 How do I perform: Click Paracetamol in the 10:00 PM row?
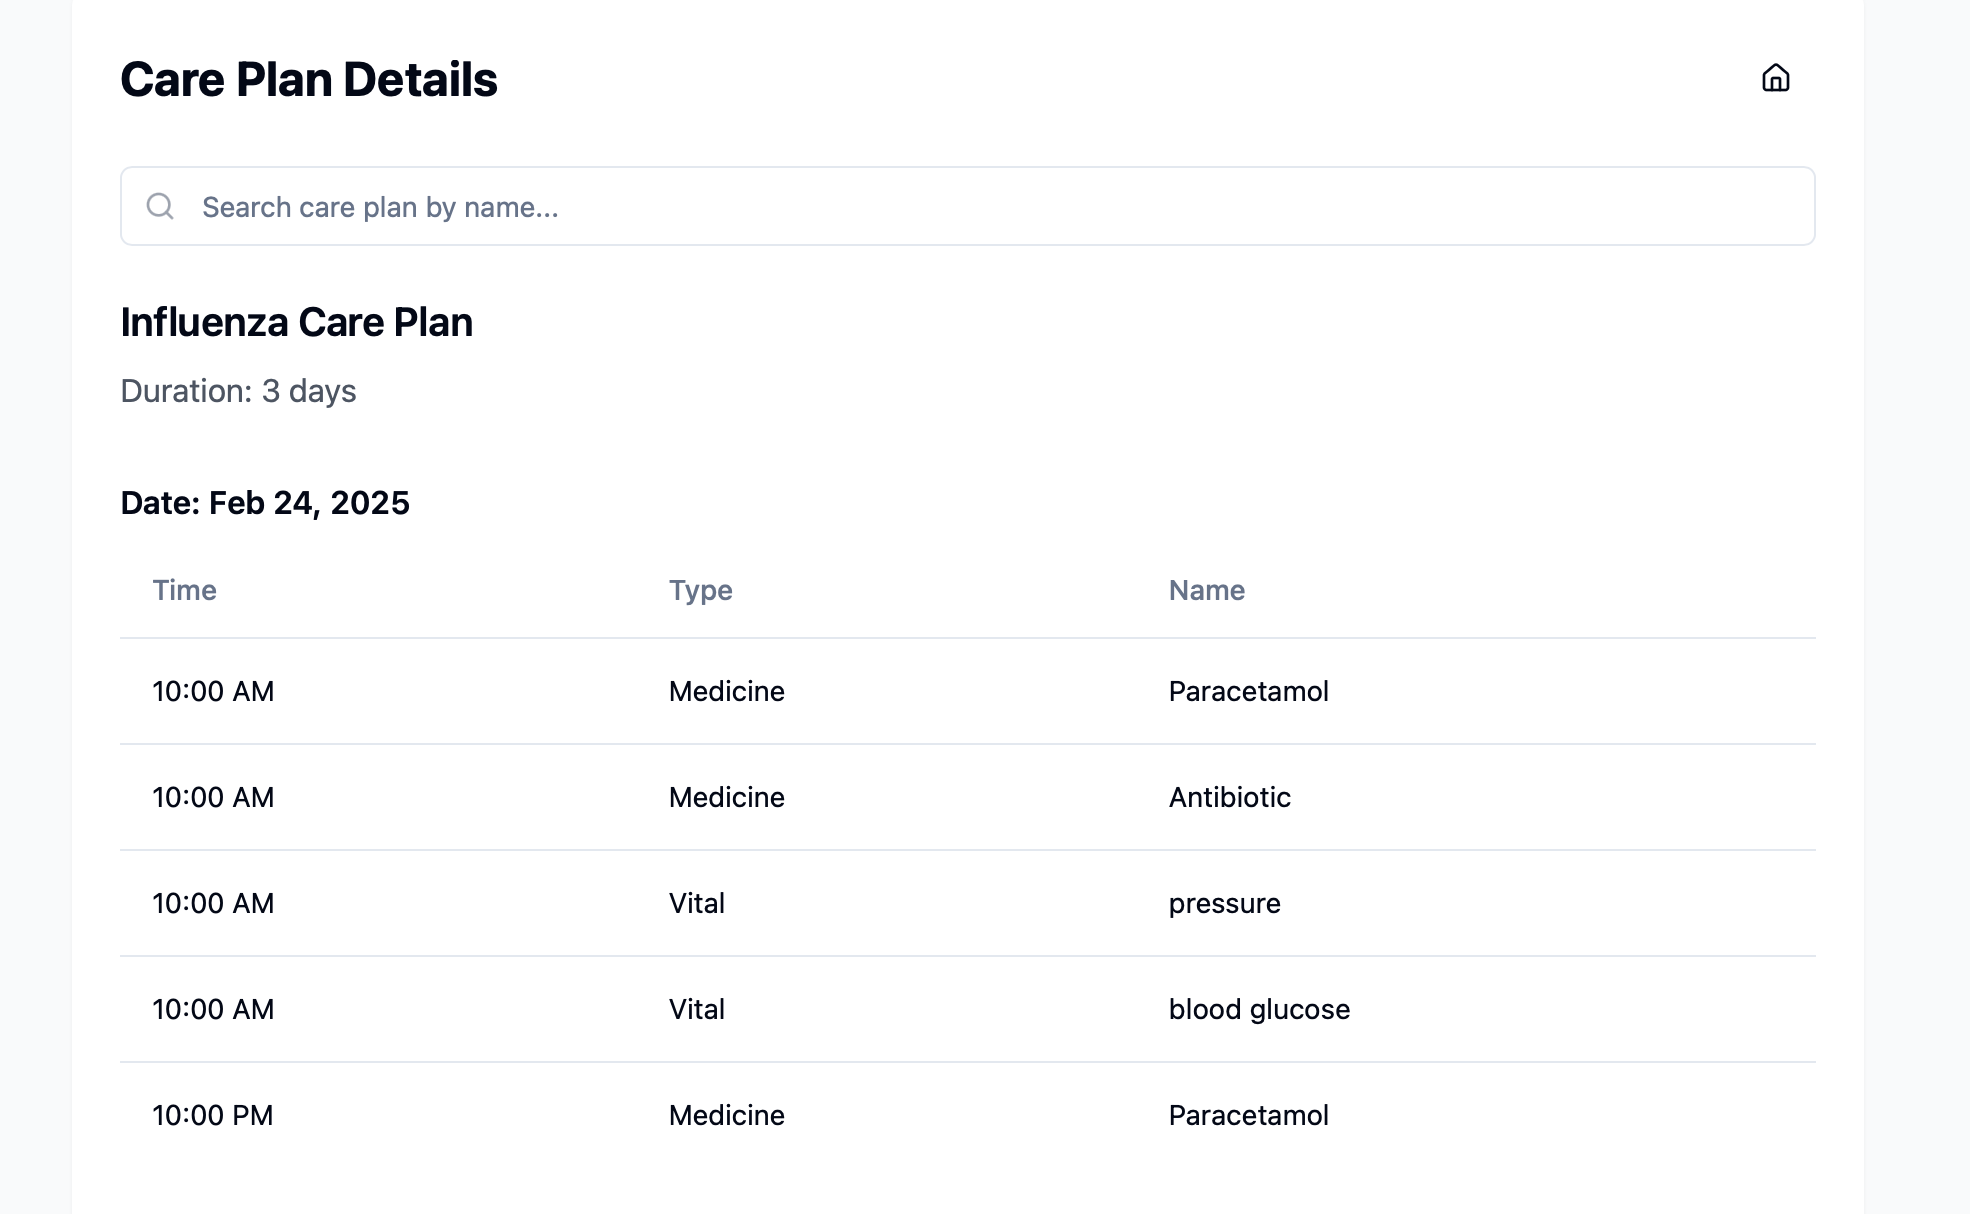pyautogui.click(x=1248, y=1115)
